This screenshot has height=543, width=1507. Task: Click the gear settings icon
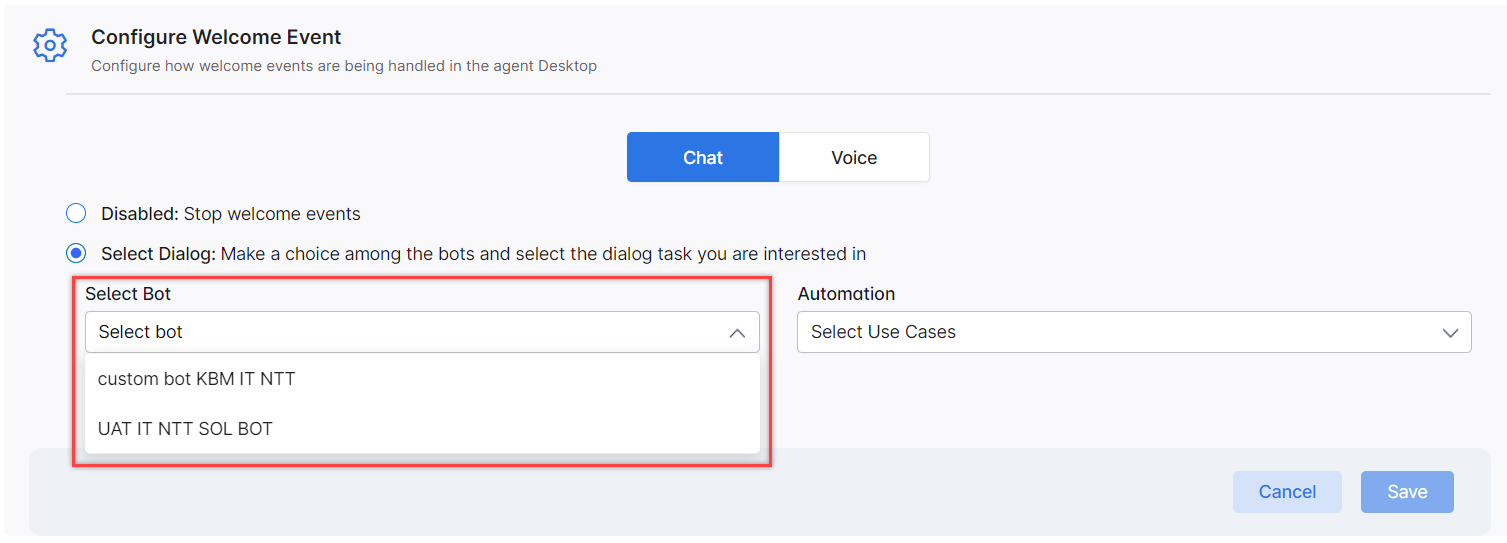[50, 46]
